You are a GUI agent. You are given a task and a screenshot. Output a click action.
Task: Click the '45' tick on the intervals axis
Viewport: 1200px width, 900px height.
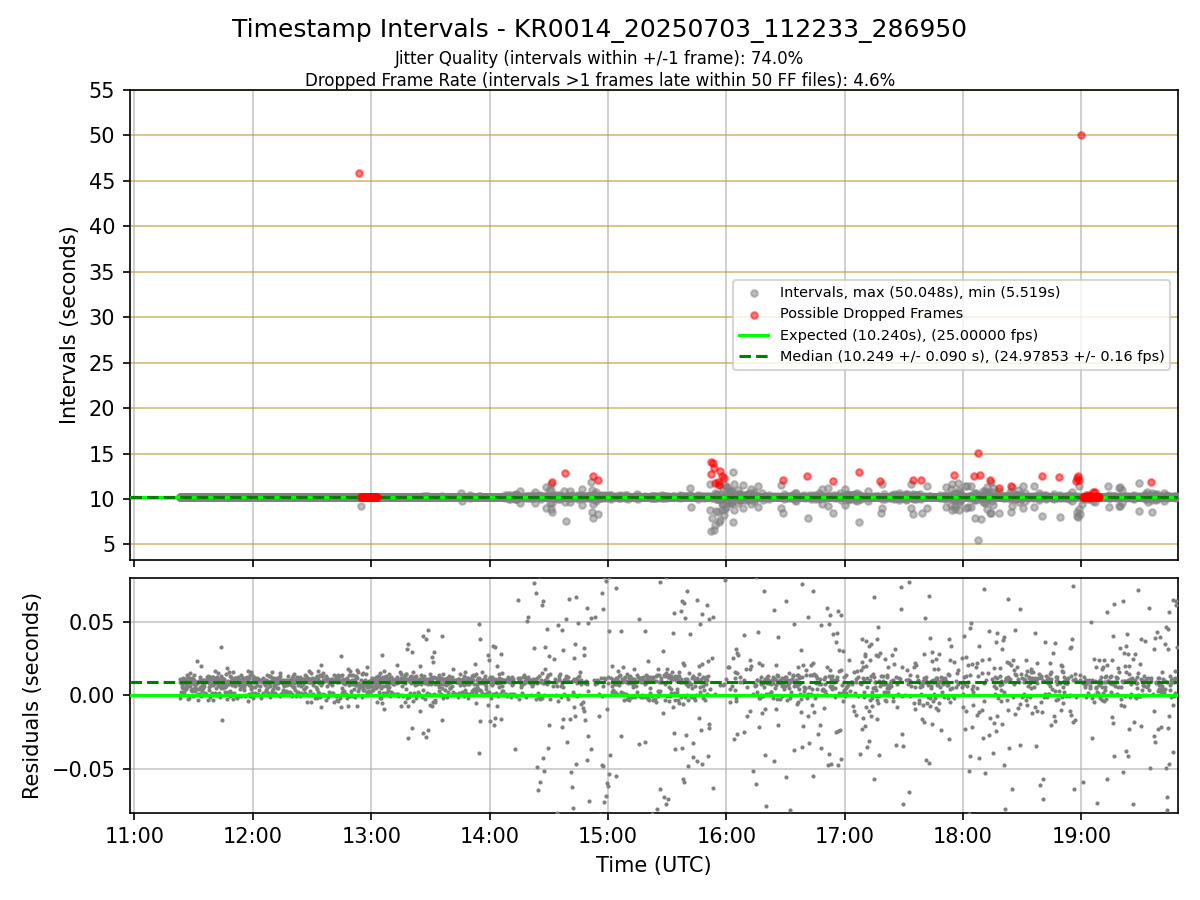[104, 181]
